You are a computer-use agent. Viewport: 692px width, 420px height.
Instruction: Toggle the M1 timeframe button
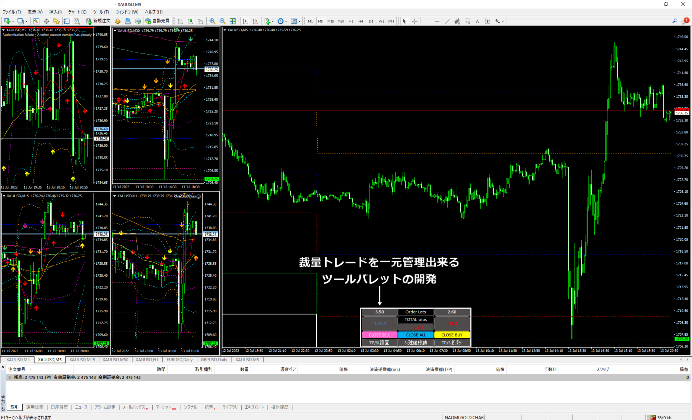[310, 21]
